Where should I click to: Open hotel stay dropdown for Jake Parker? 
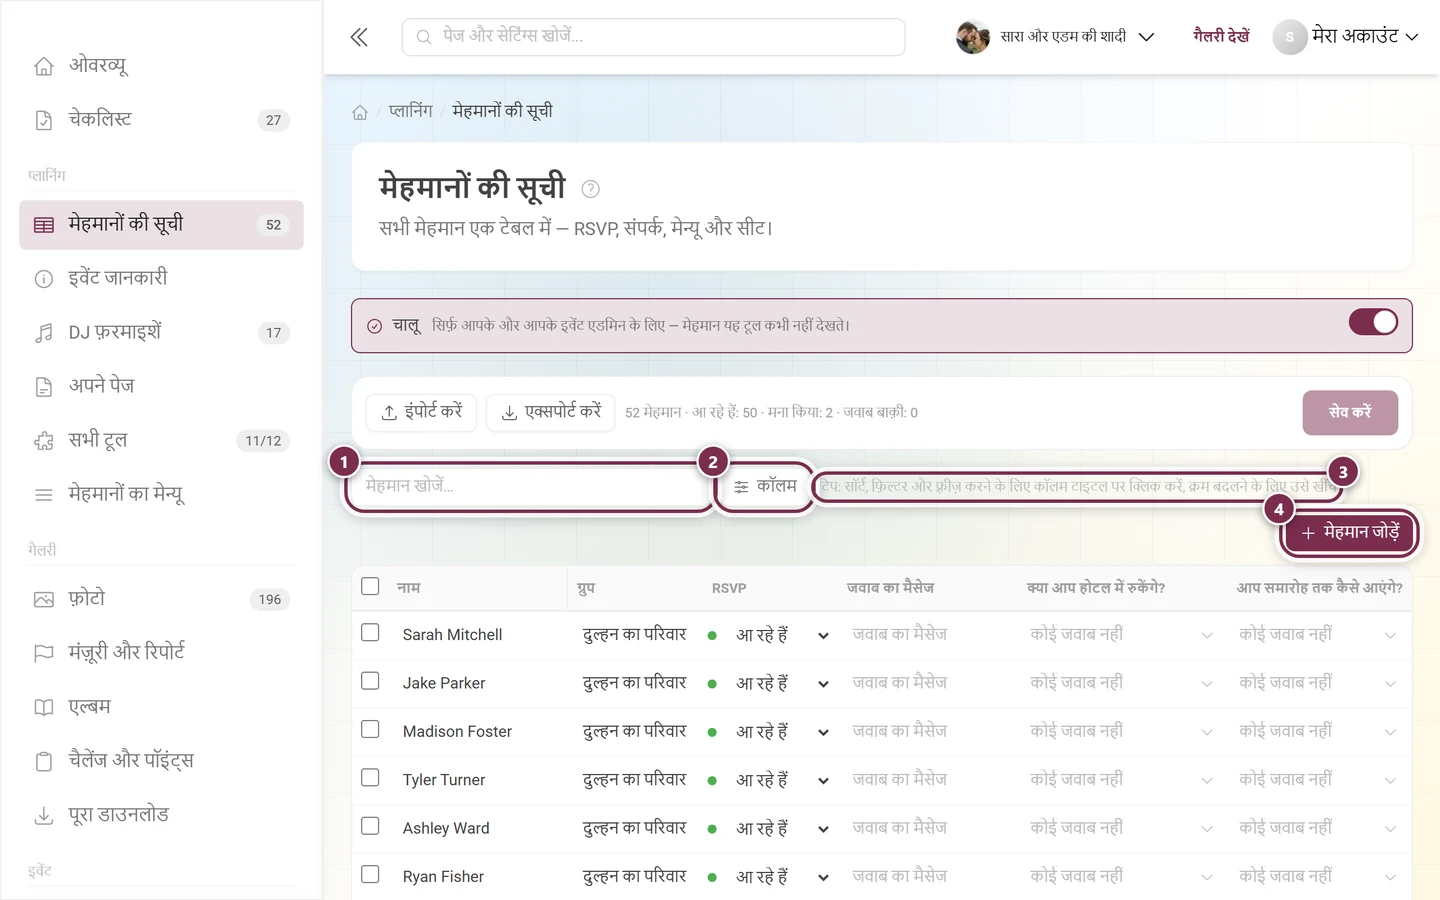tap(1121, 684)
